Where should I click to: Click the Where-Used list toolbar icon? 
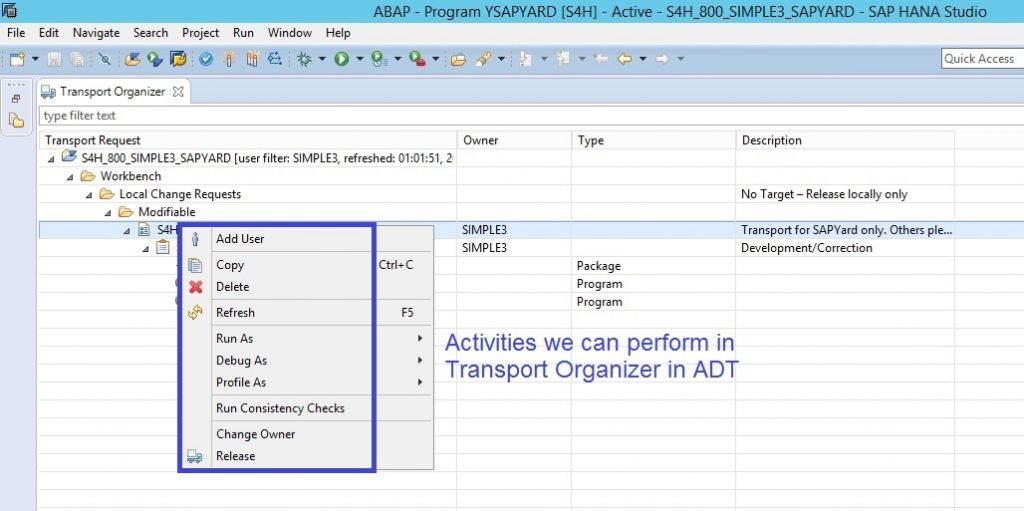point(275,59)
